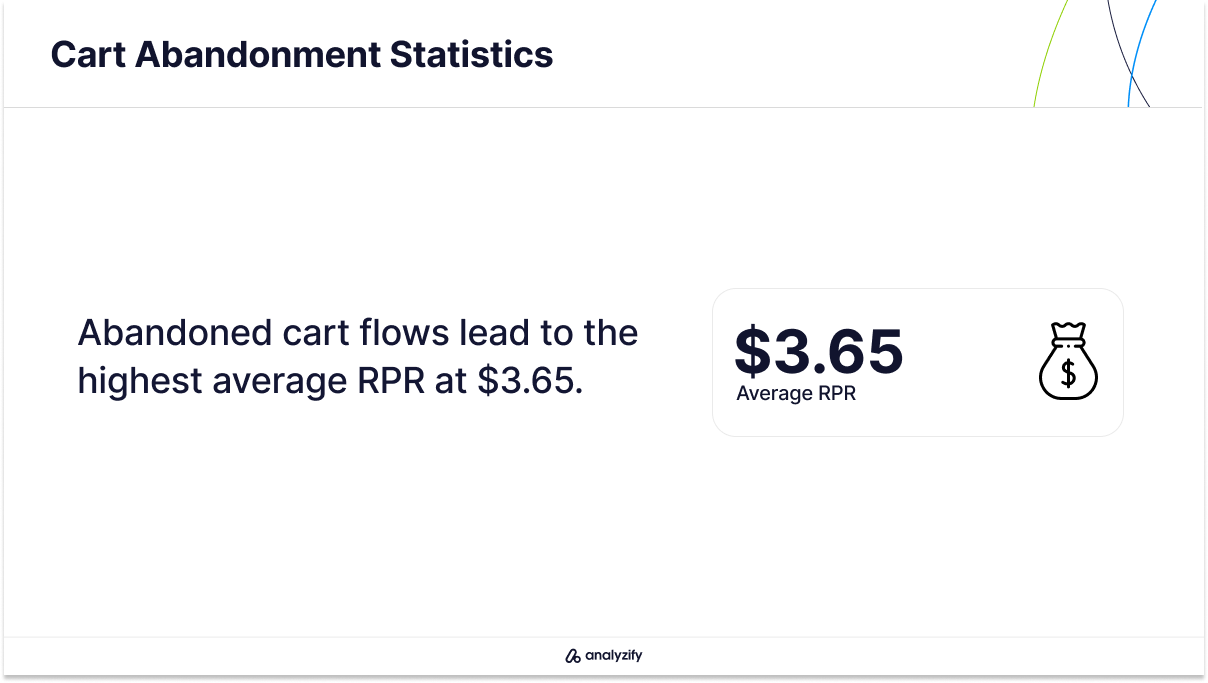The width and height of the screenshot is (1208, 683).
Task: Click RPR within the body sentence
Action: [x=391, y=381]
